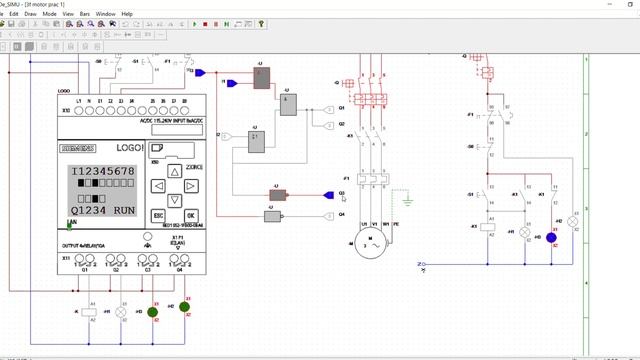
Task: Toggle the Q circuit breaker on power lines
Action: (365, 88)
